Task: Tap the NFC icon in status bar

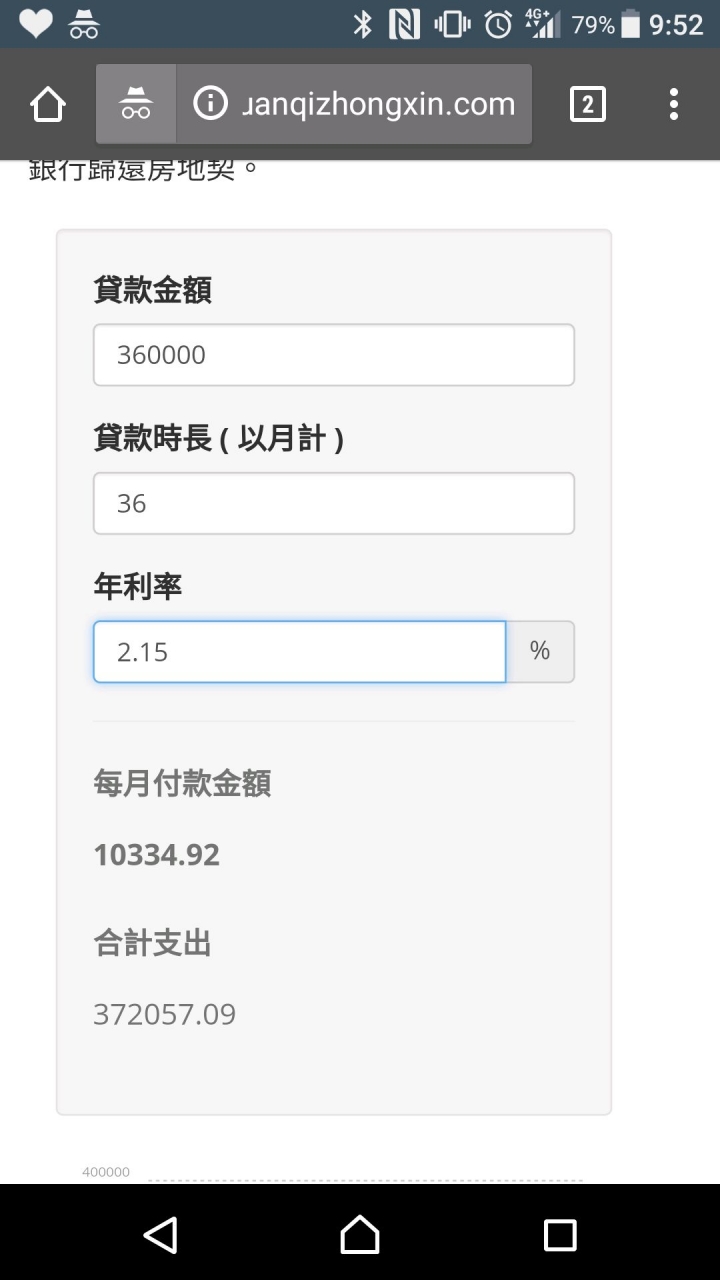Action: click(x=404, y=24)
